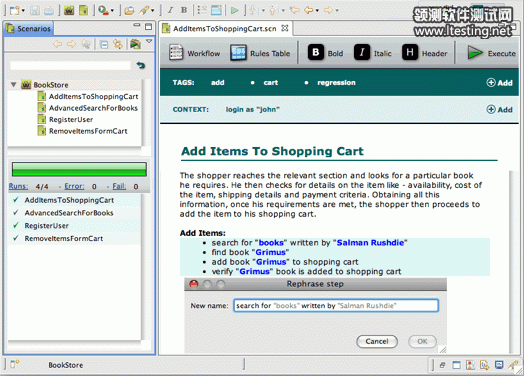Select the AddItemsToShoppingCart.scn editor tab
524x376 pixels.
coord(225,29)
